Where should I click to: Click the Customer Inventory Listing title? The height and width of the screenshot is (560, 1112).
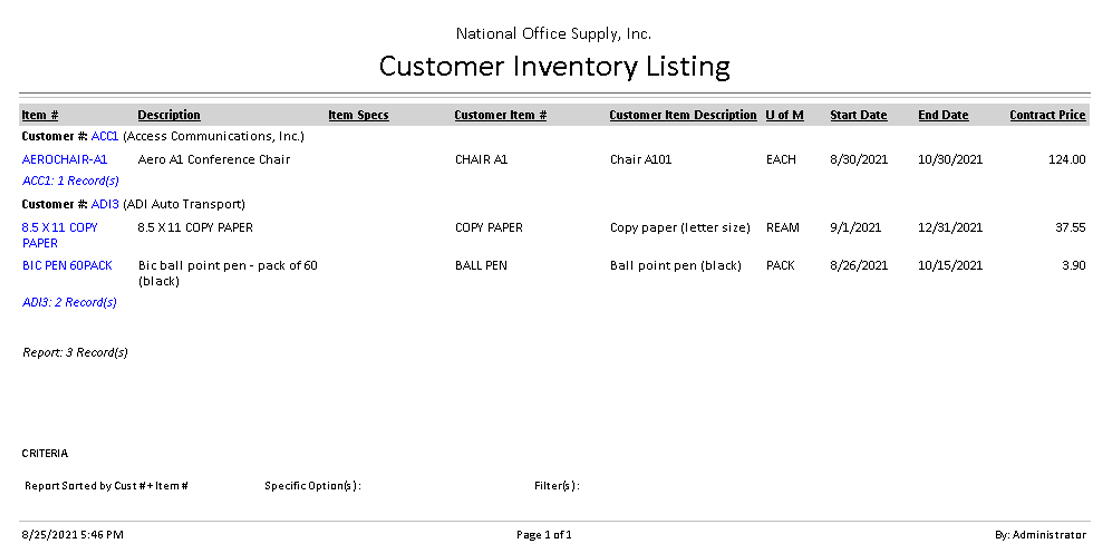click(555, 67)
